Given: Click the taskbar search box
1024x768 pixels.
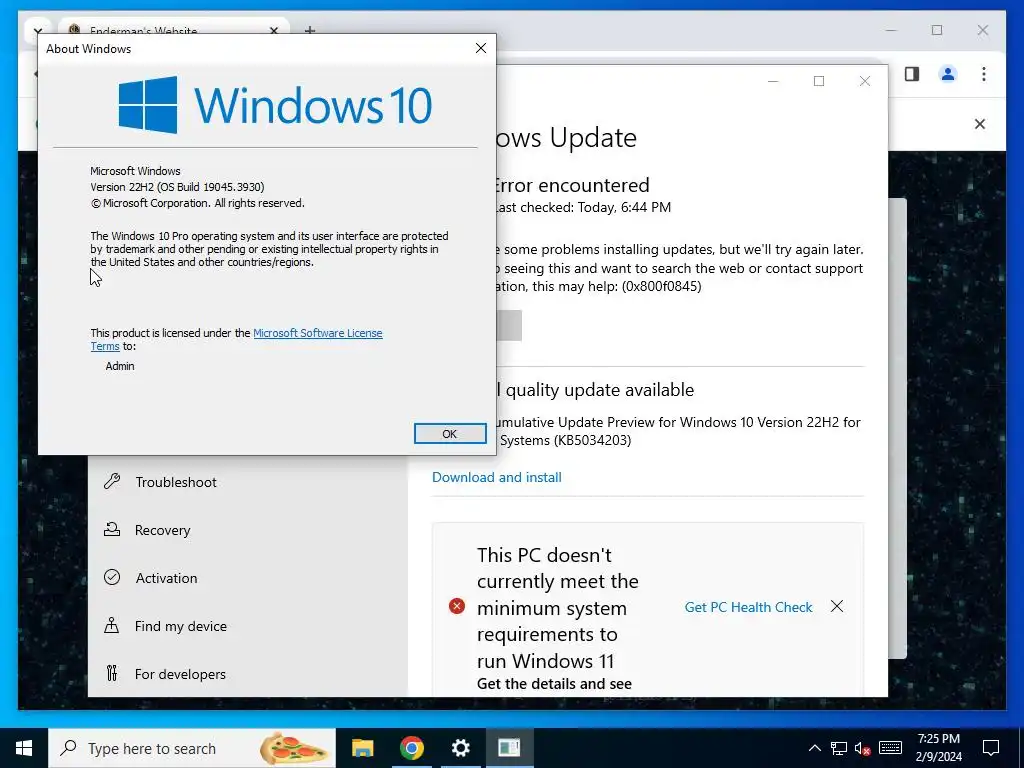Looking at the screenshot, I should (191, 748).
